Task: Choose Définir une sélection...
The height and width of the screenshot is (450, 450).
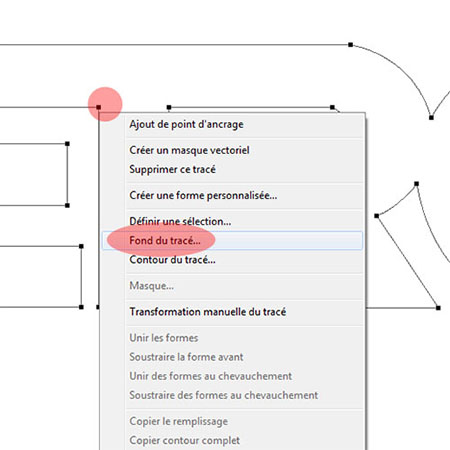Action: point(232,221)
